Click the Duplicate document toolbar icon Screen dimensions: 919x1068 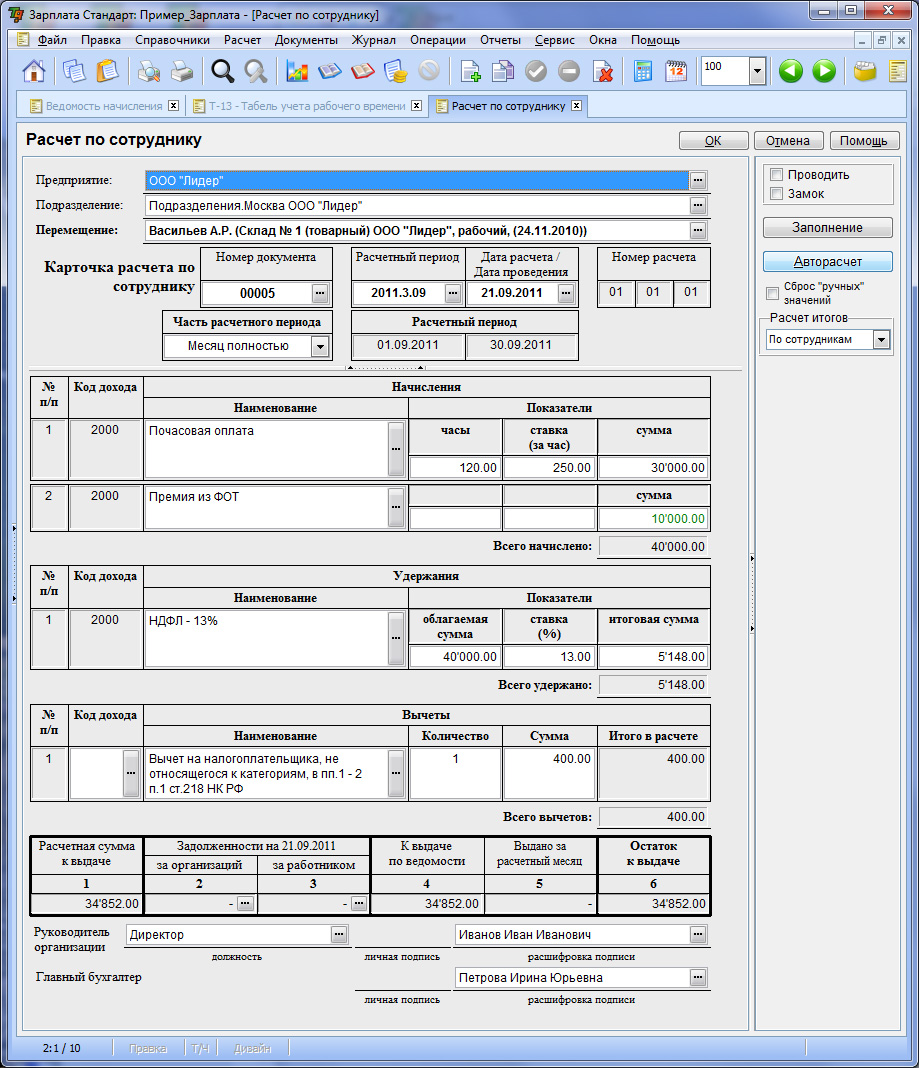click(x=503, y=71)
